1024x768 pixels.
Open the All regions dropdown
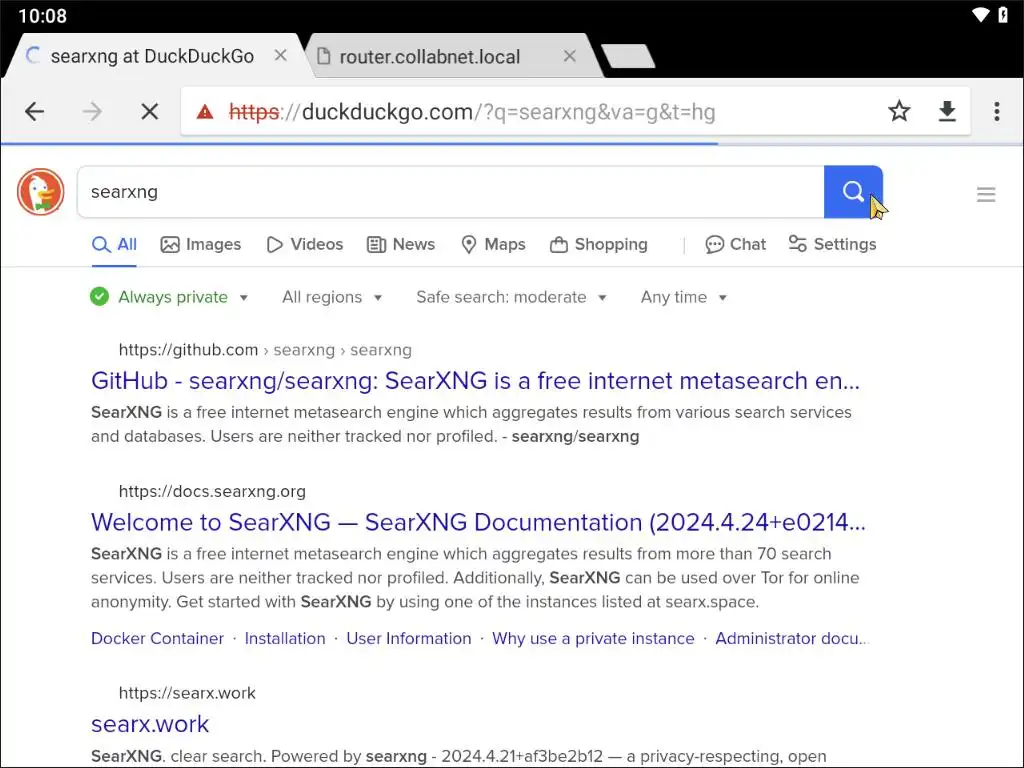click(x=332, y=297)
